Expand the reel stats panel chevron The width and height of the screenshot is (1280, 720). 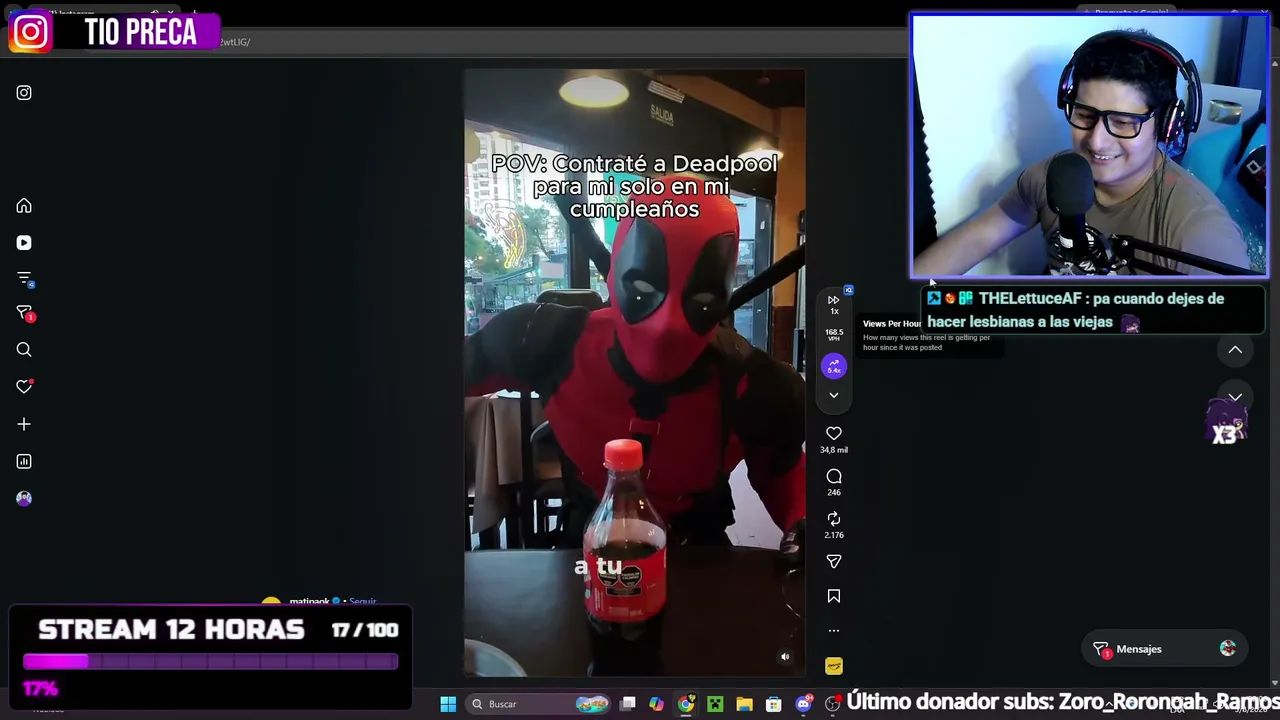tap(834, 396)
